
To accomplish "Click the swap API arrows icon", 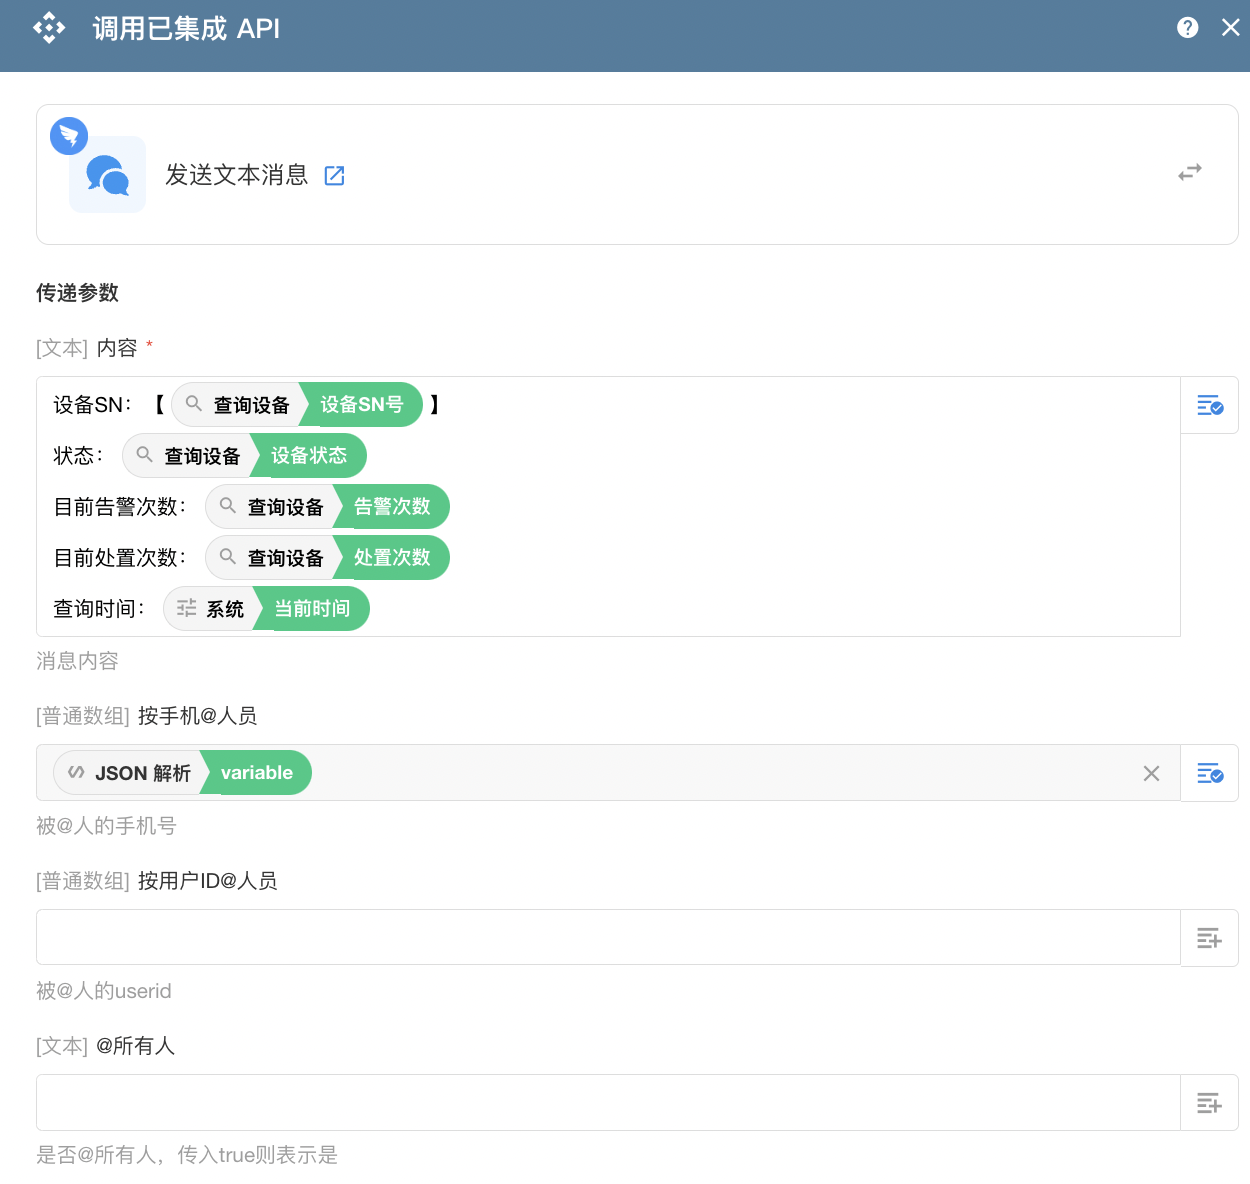I will [1189, 173].
